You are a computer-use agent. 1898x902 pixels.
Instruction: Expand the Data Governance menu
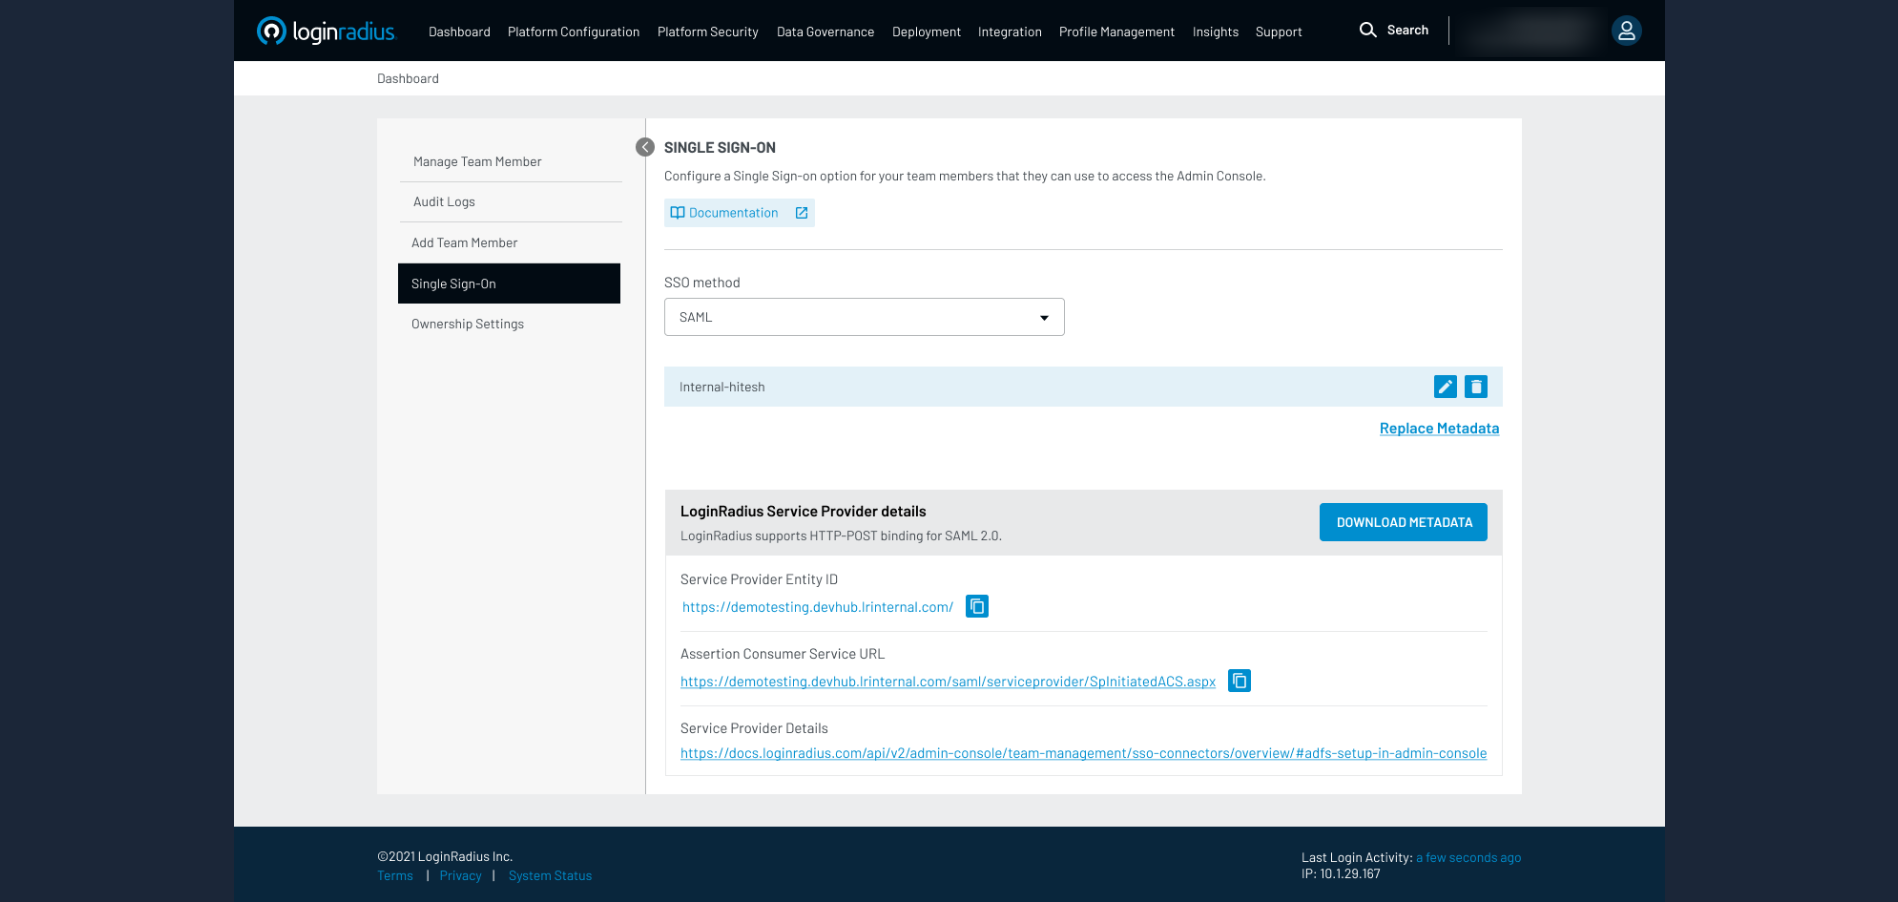pos(825,32)
